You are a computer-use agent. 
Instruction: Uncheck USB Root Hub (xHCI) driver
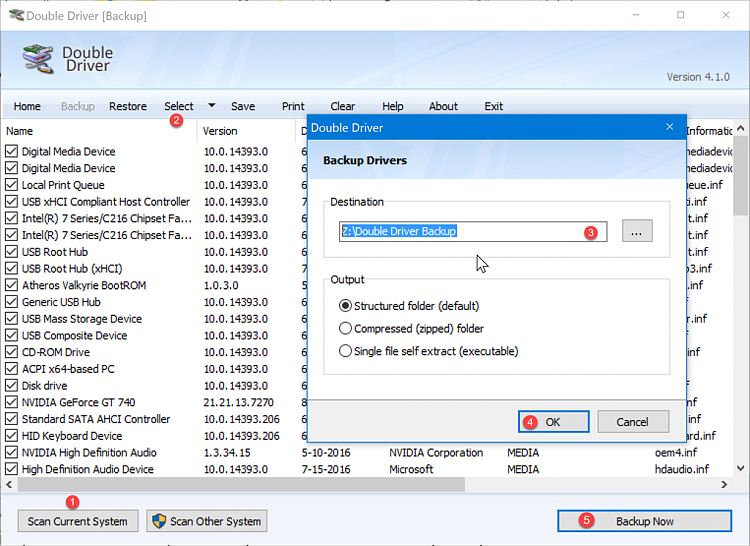(x=11, y=269)
